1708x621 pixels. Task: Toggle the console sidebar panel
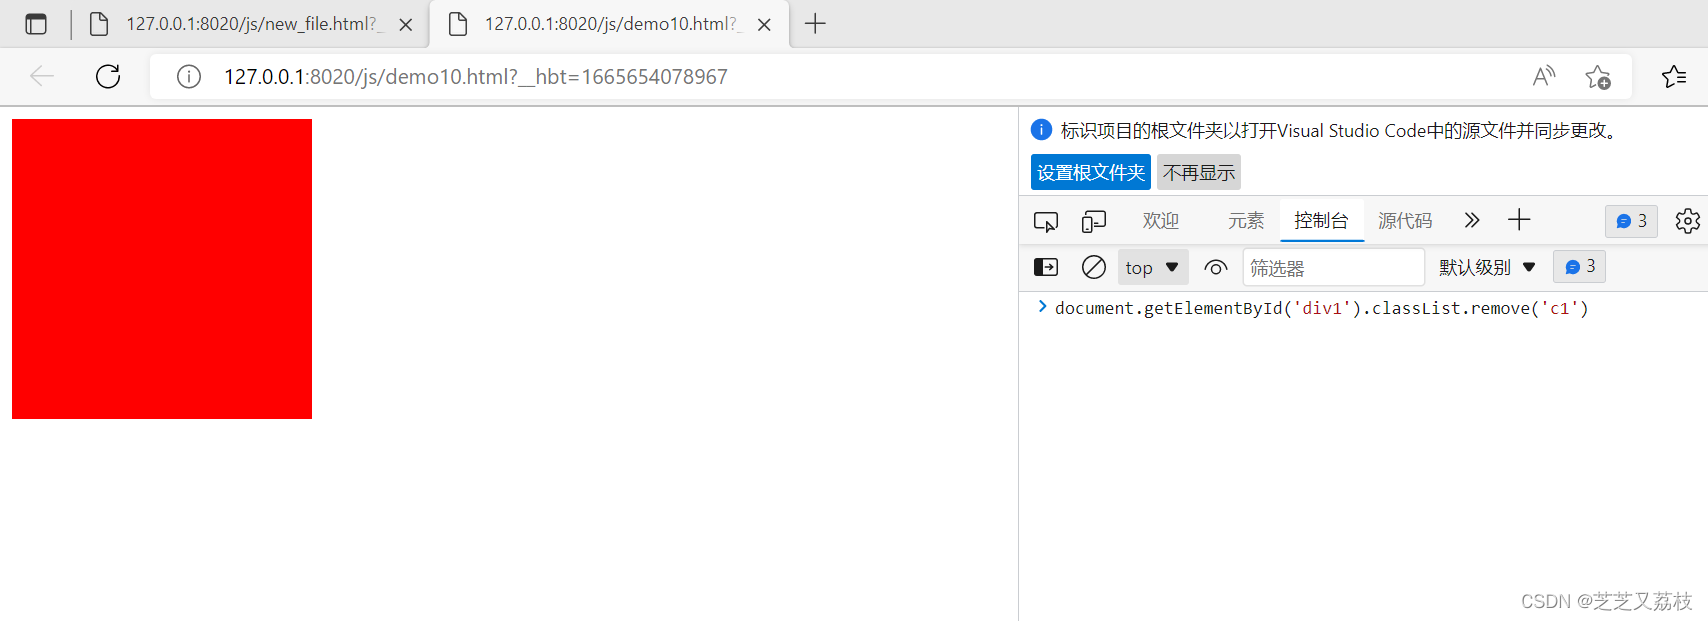[x=1045, y=267]
